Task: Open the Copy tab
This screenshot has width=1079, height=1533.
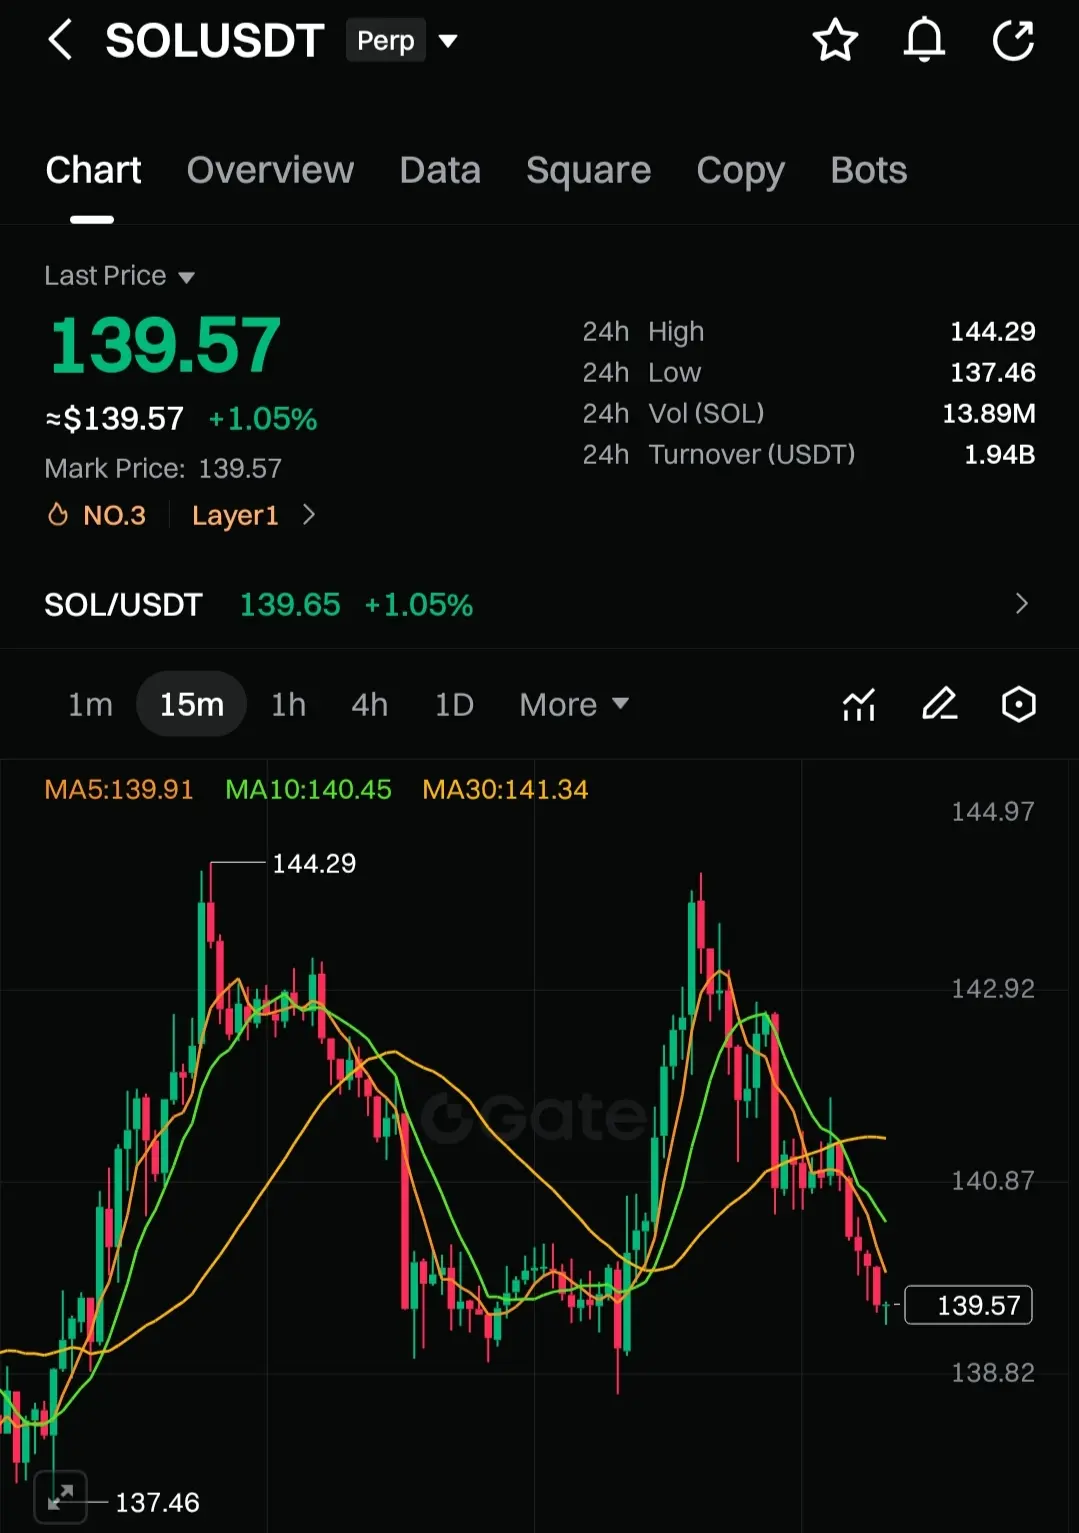Action: (x=740, y=172)
